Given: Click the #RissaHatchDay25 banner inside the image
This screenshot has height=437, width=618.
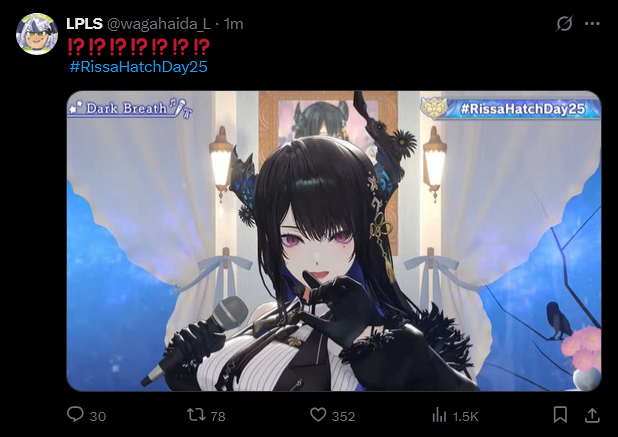Looking at the screenshot, I should coord(511,108).
